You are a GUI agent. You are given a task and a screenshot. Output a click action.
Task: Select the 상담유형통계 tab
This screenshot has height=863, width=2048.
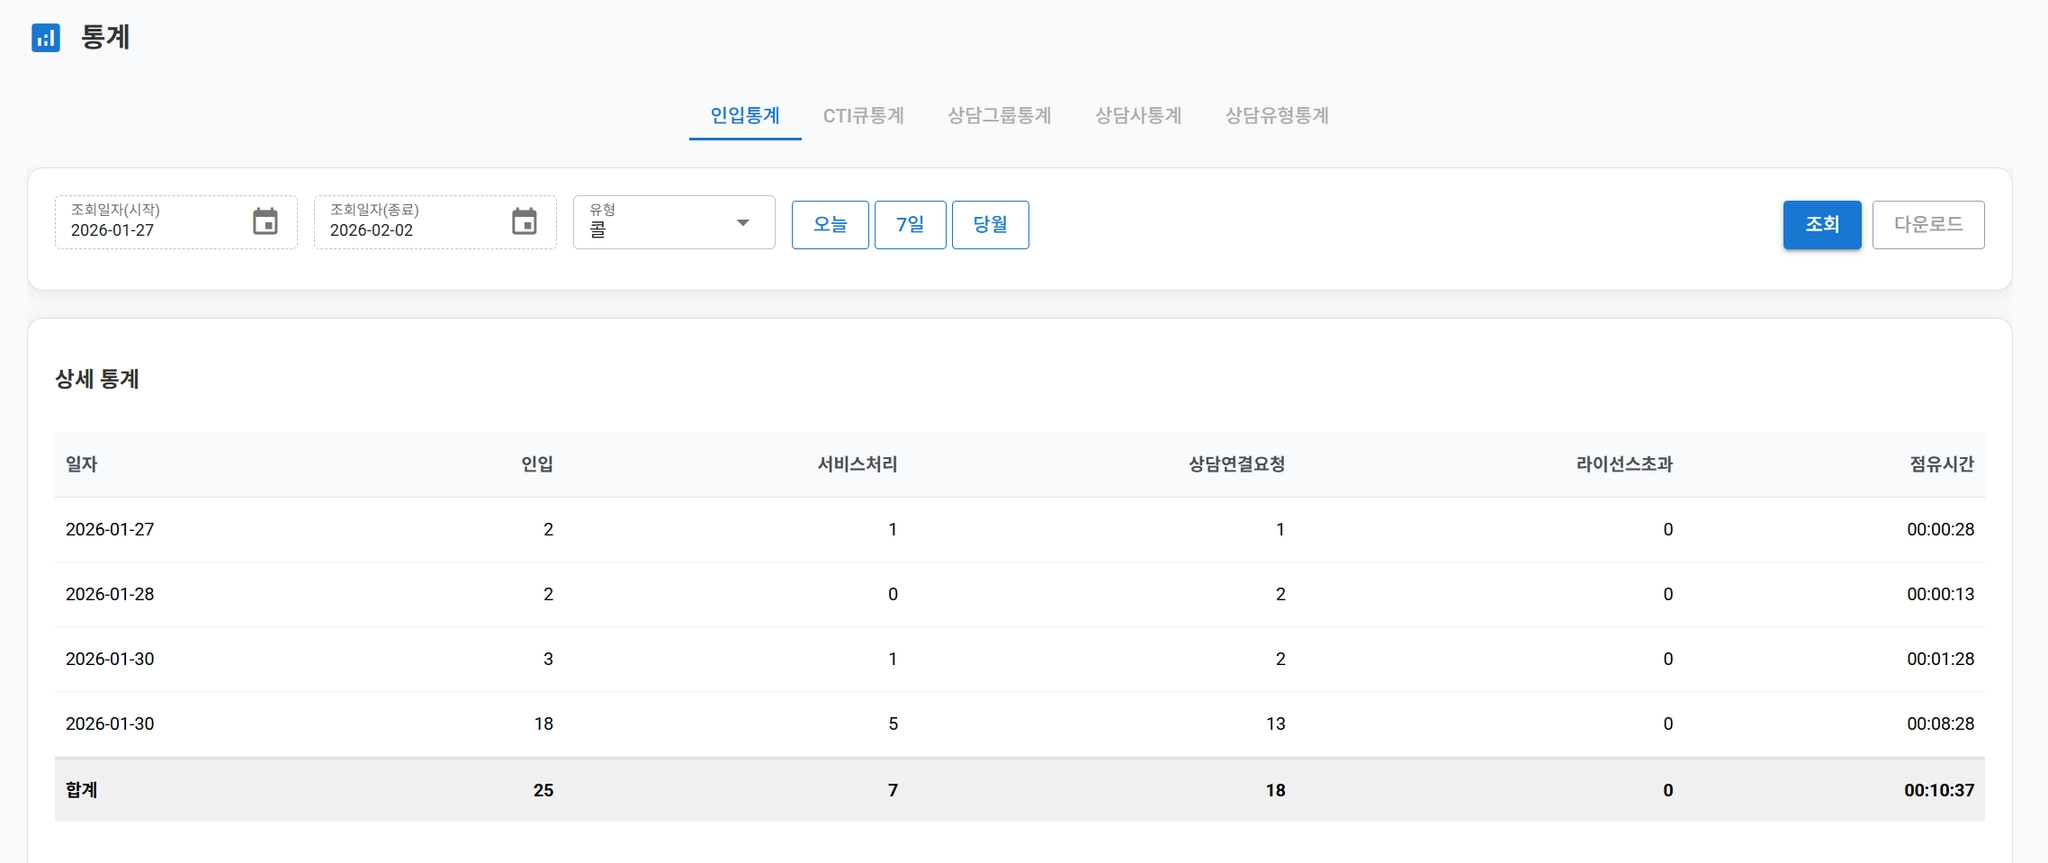pos(1277,116)
